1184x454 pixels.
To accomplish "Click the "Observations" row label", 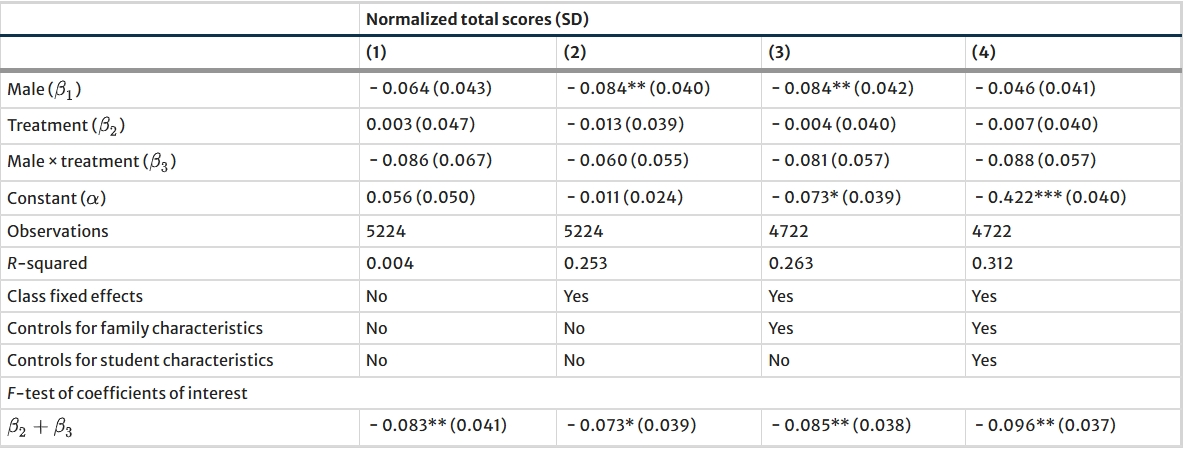I will (57, 231).
